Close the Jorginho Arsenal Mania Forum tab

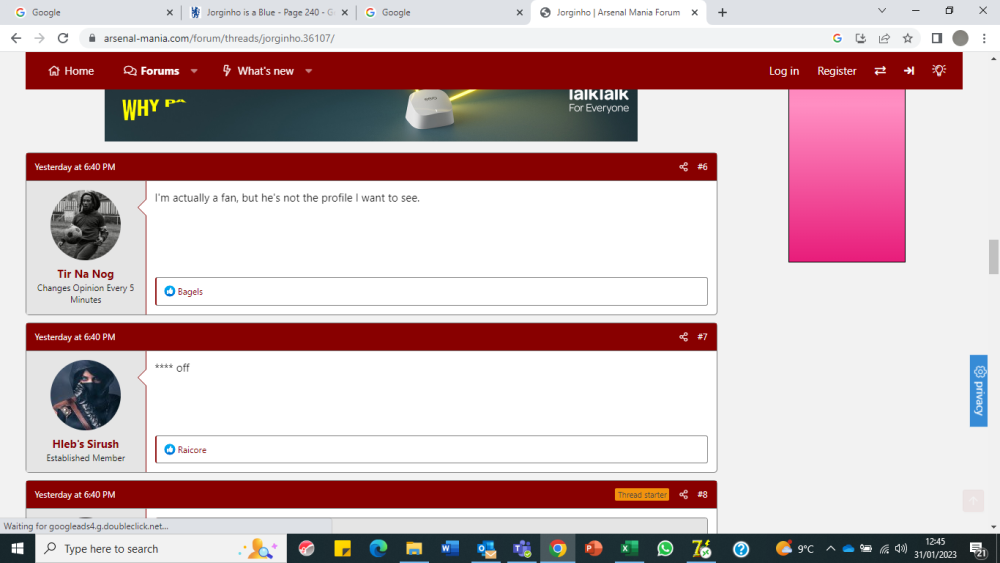coord(695,12)
